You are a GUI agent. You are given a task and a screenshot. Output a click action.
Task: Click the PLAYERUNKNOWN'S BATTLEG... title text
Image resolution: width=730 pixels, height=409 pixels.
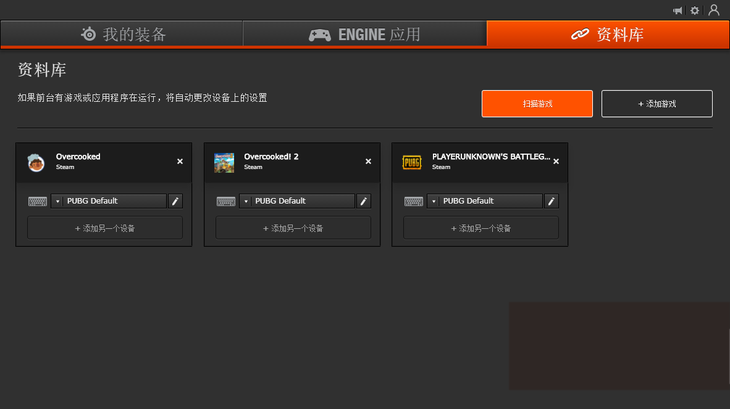[491, 157]
